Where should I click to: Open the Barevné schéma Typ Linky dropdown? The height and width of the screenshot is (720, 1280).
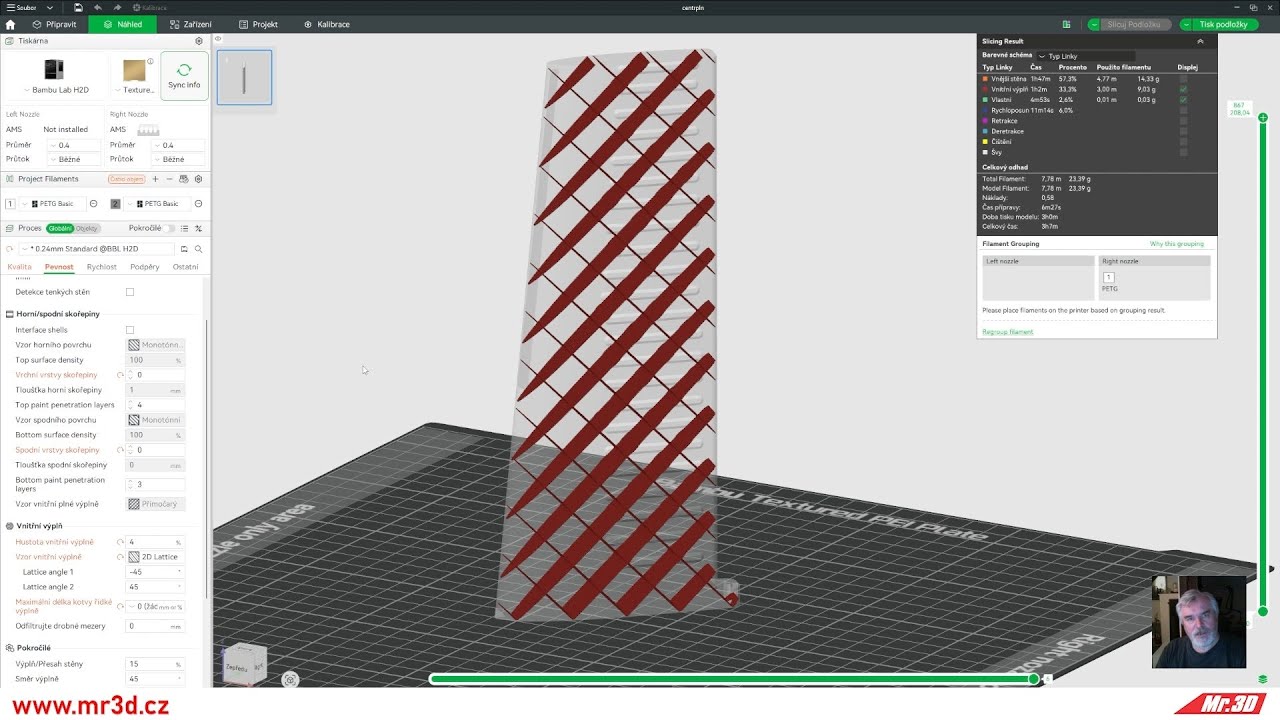(x=1085, y=56)
